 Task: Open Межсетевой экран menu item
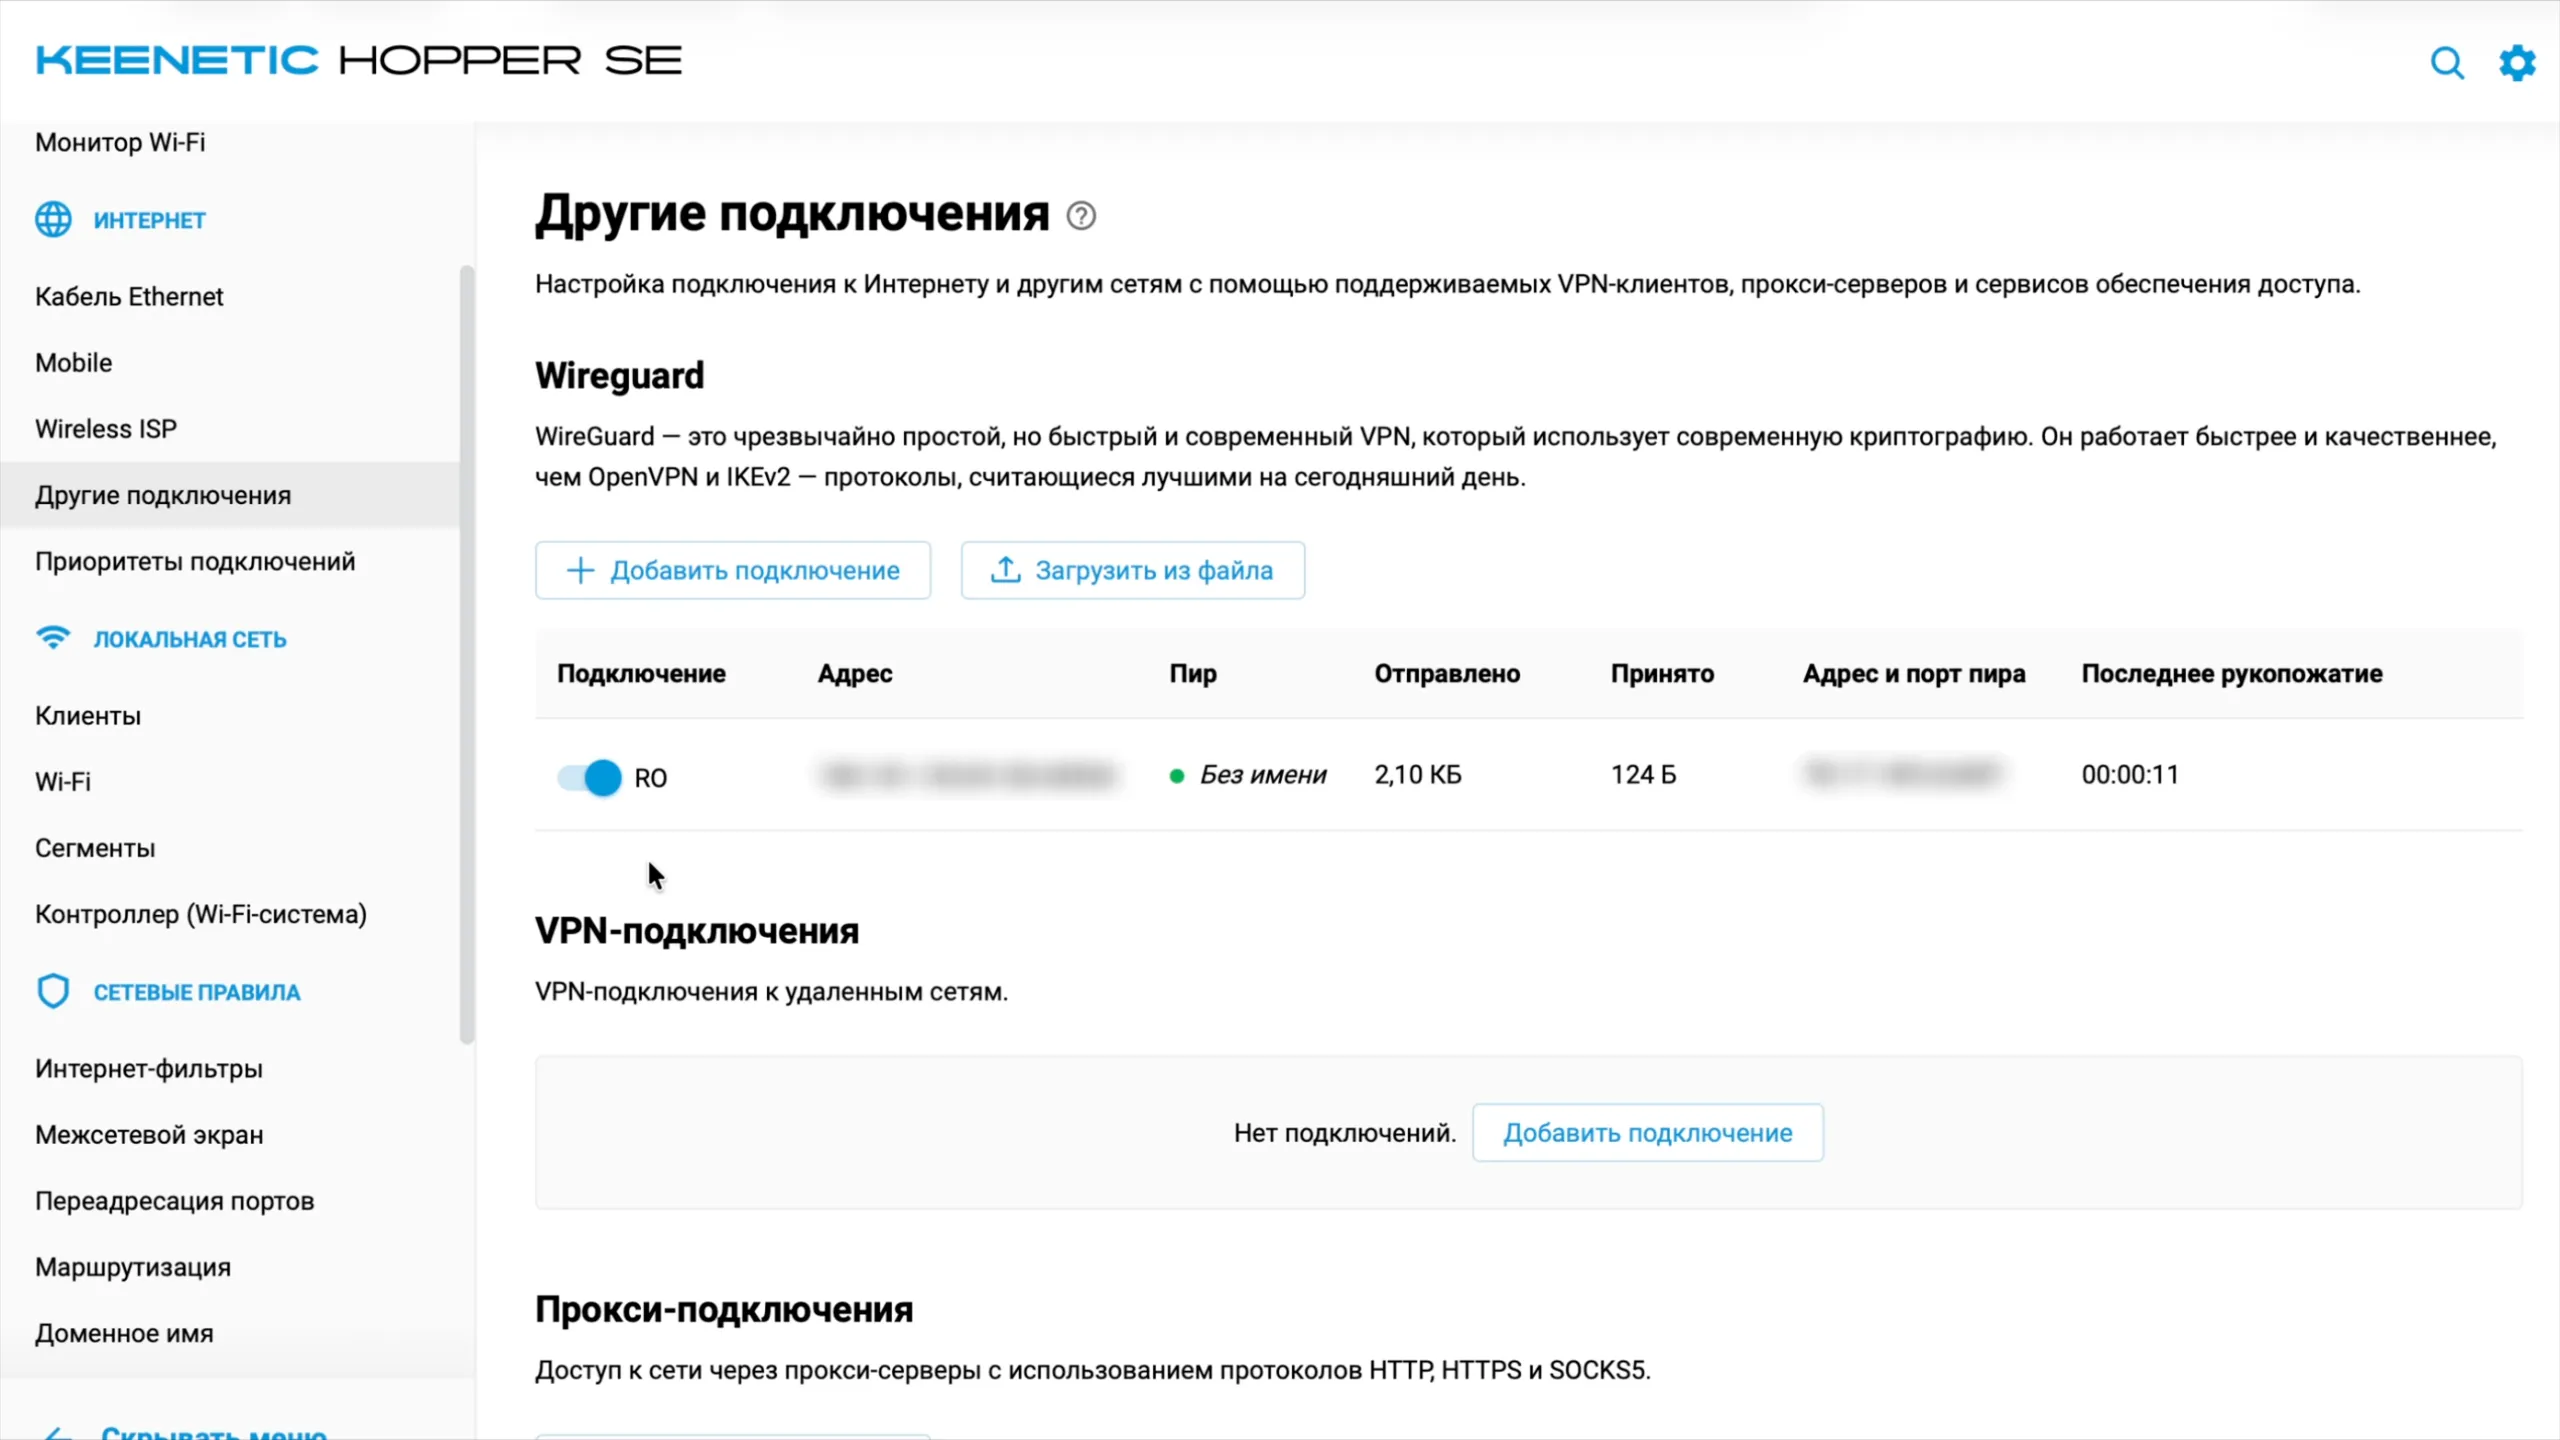pos(149,1134)
